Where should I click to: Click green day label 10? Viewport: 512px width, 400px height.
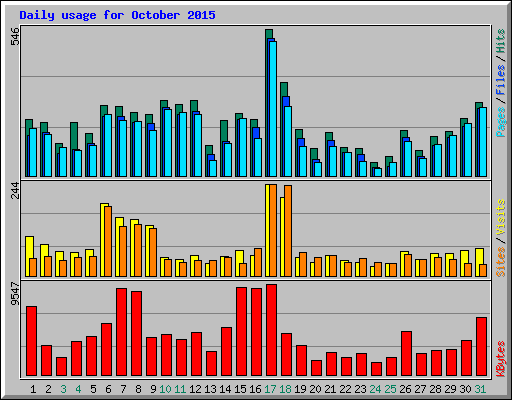click(165, 389)
